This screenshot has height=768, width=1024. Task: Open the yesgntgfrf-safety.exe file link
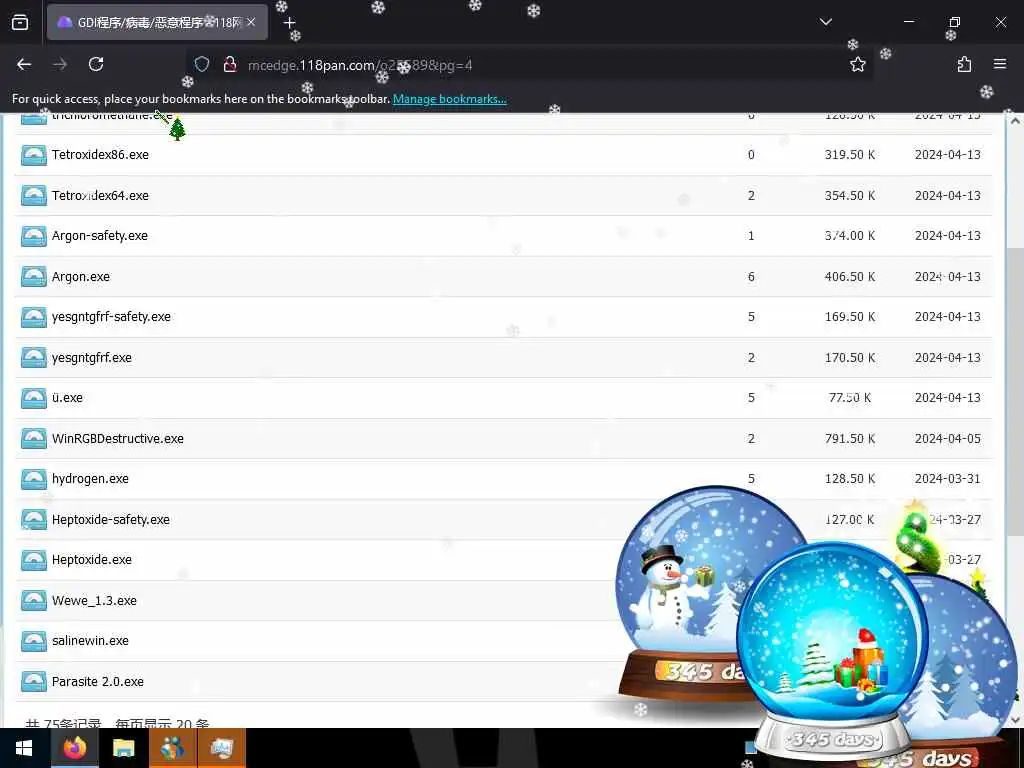point(111,317)
